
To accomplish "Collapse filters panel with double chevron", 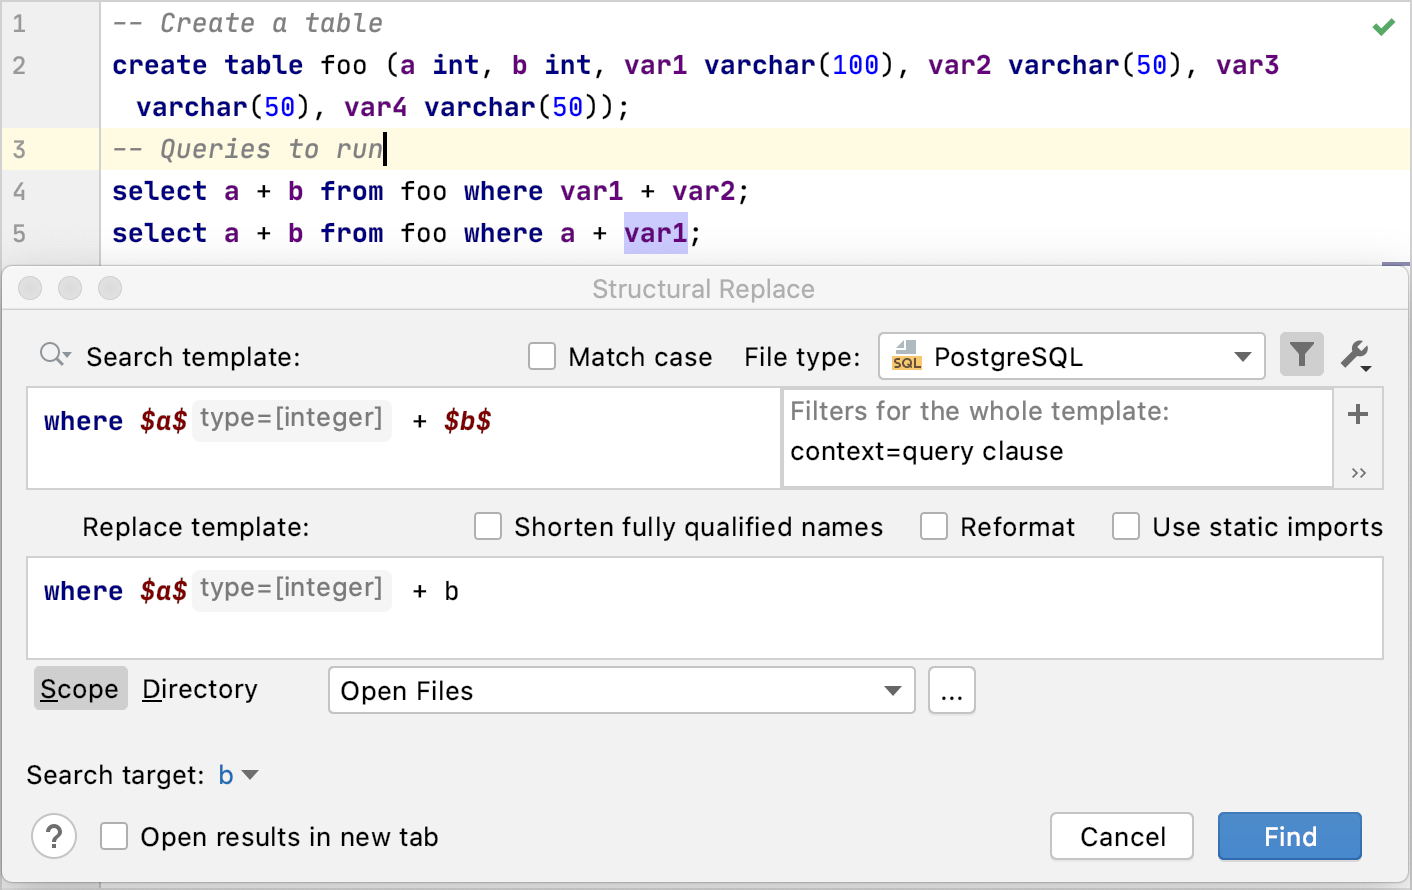I will [x=1358, y=473].
